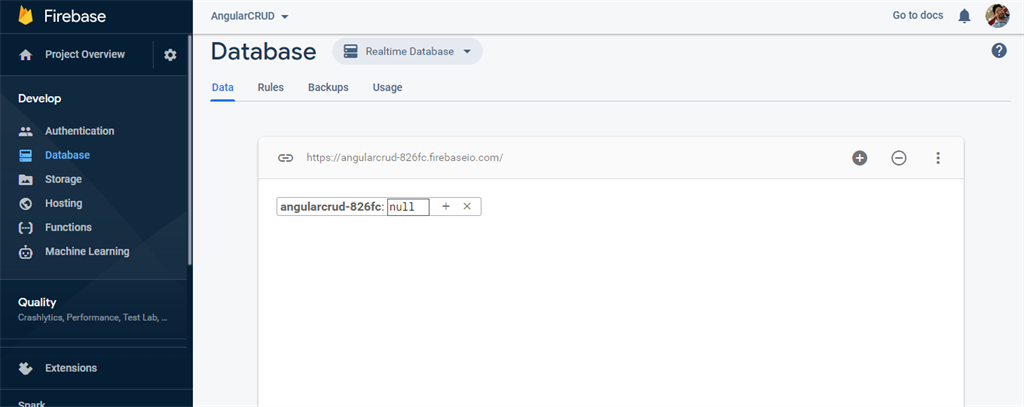The width and height of the screenshot is (1024, 407).
Task: Click the database URL link icon
Action: pos(285,158)
